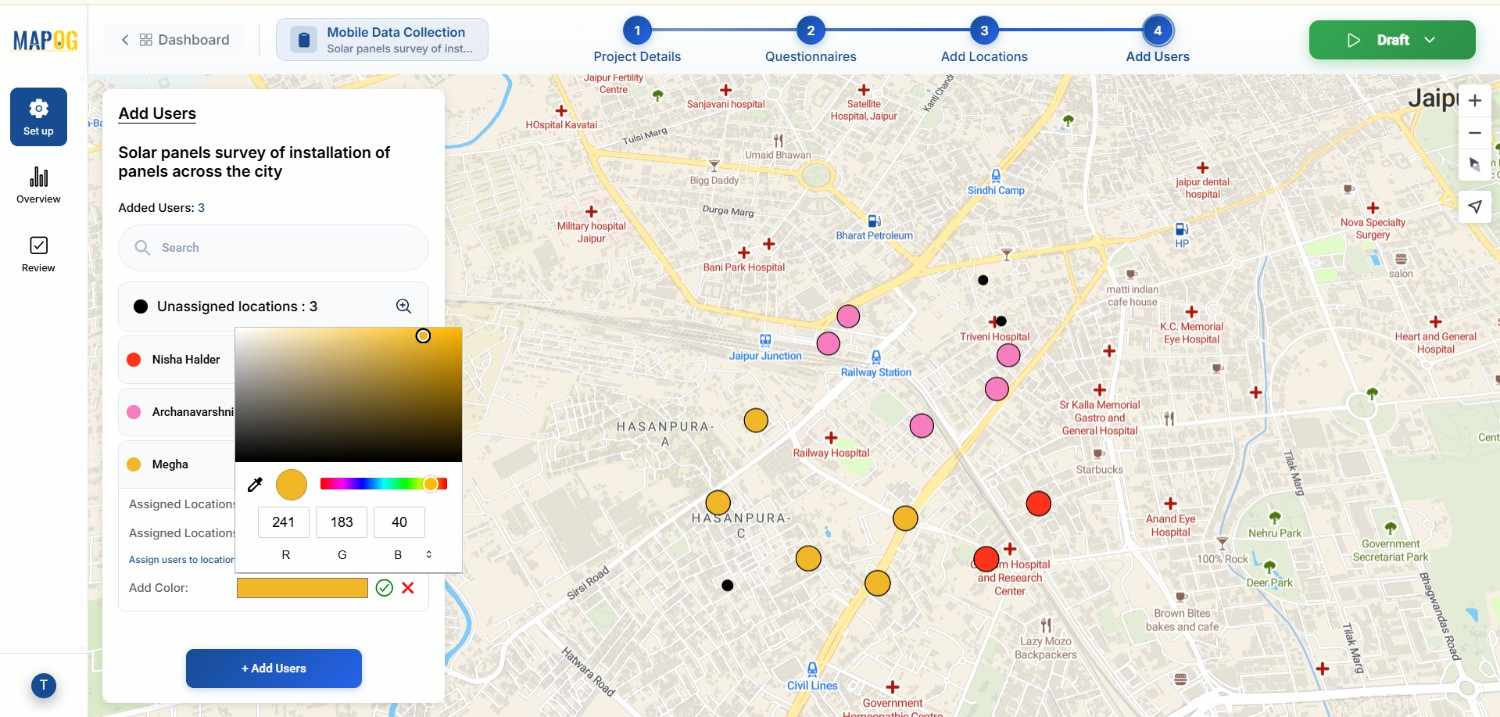Go to the Review section

[39, 254]
